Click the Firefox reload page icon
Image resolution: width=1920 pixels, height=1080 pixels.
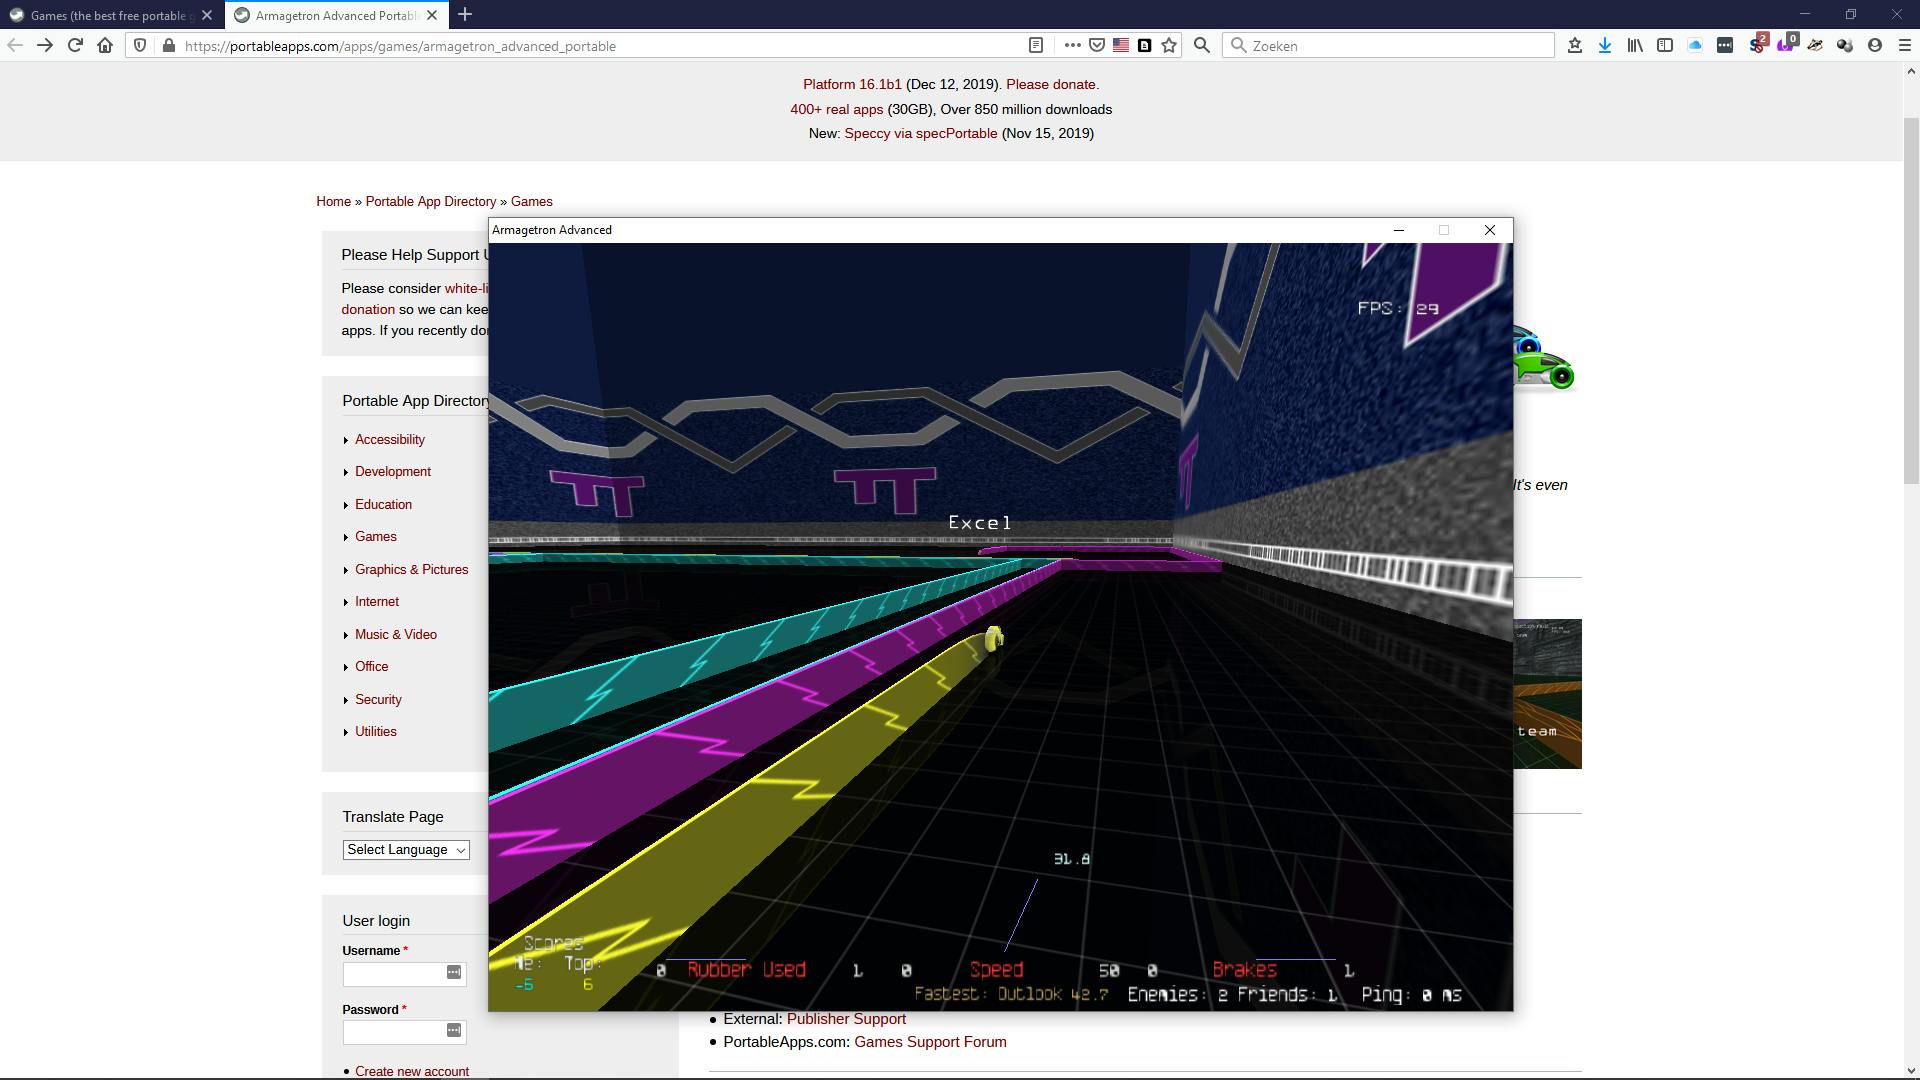(x=75, y=45)
